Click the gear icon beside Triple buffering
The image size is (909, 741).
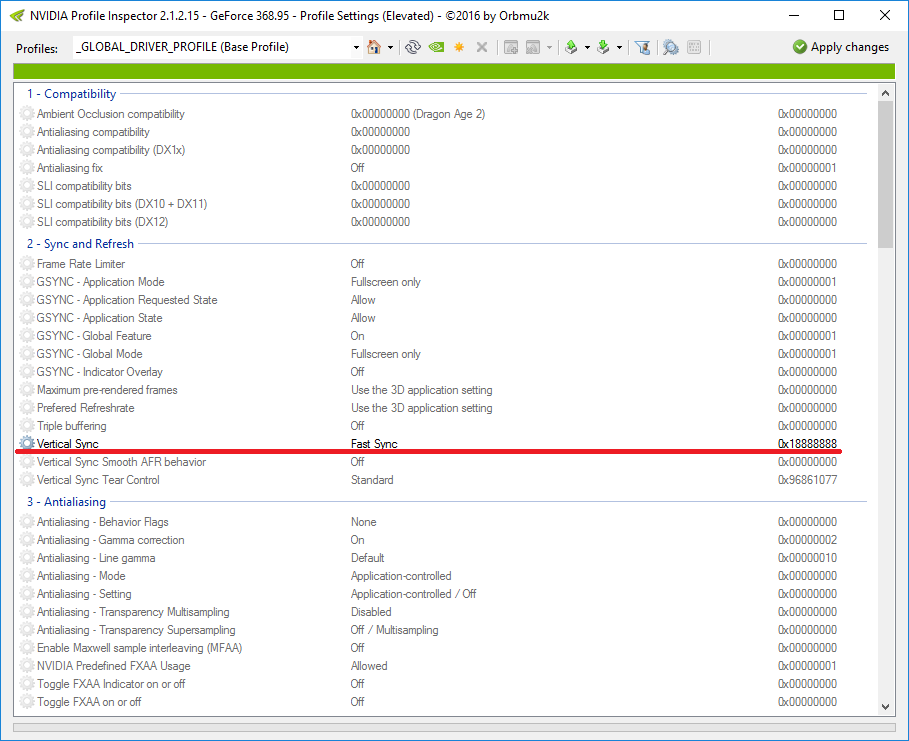point(27,426)
